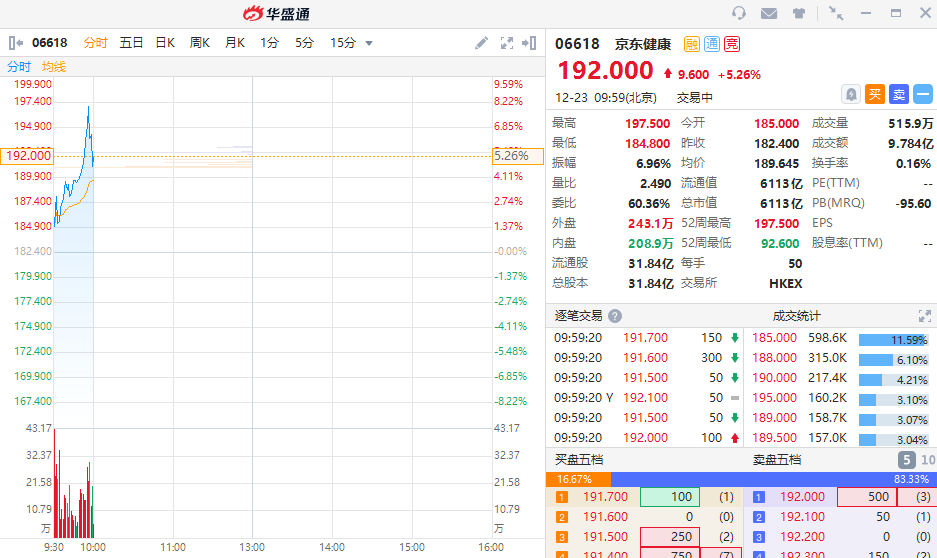This screenshot has height=558, width=937.
Task: Expand chart to fullscreen icon
Action: 506,43
